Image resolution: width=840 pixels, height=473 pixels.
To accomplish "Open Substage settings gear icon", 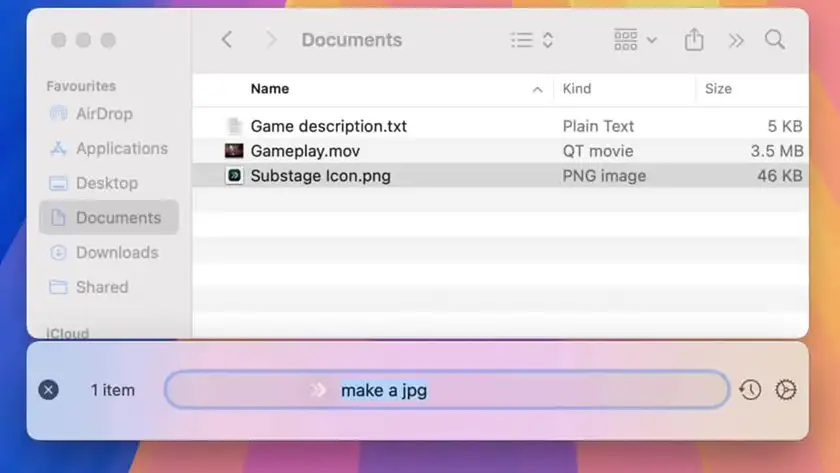I will pyautogui.click(x=785, y=389).
